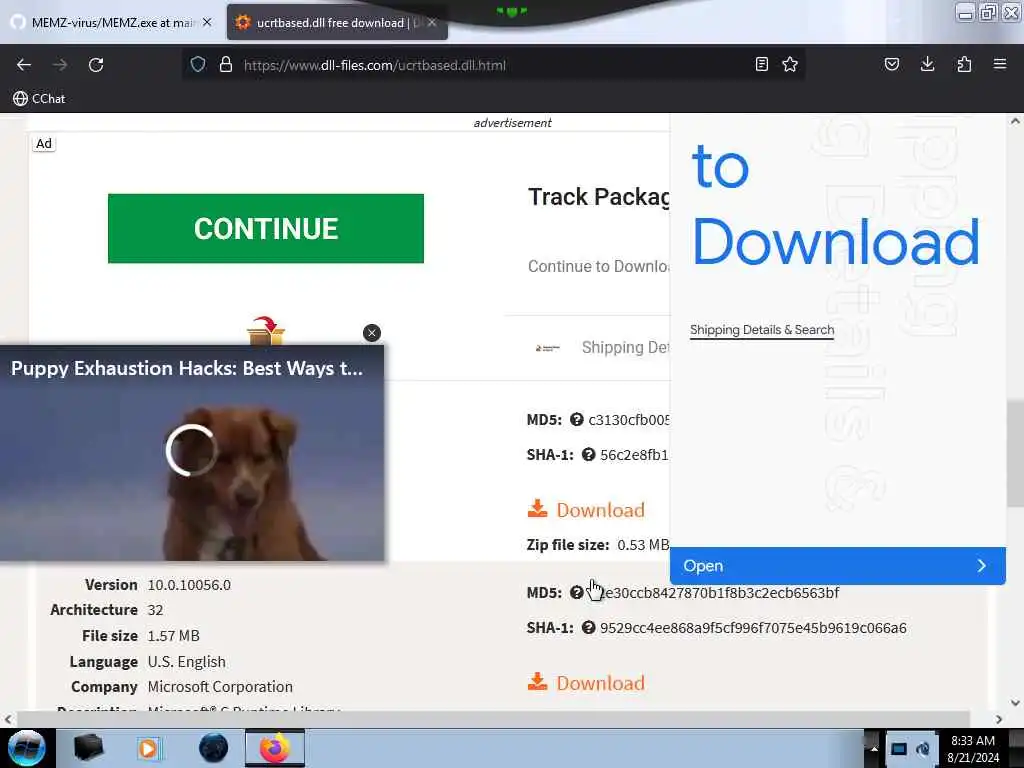
Task: Click the help icon beside lower SHA-1
Action: [x=588, y=628]
